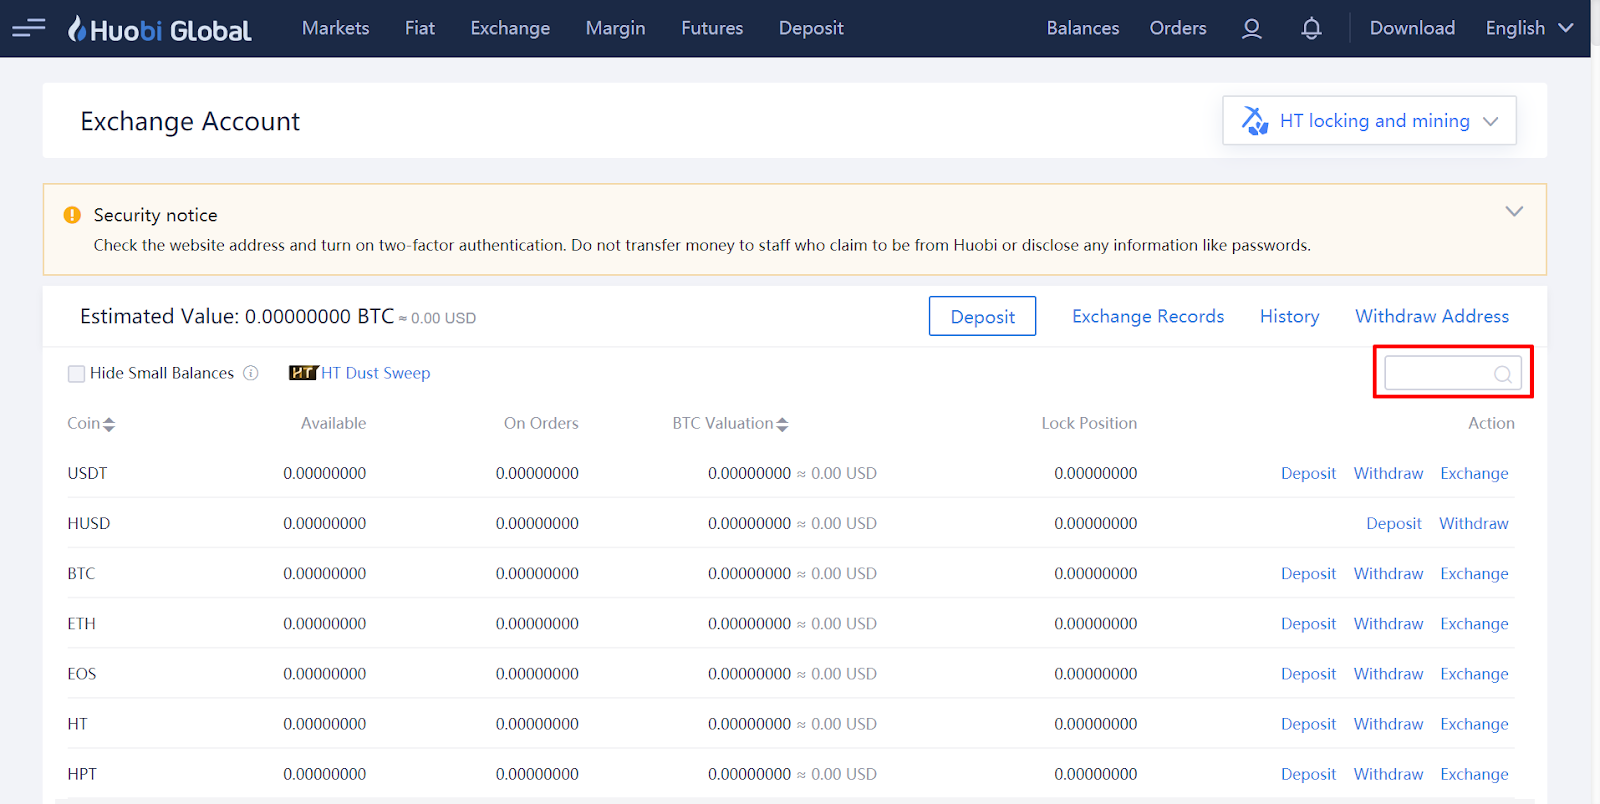
Task: Go to the Exchange menu
Action: pos(510,28)
